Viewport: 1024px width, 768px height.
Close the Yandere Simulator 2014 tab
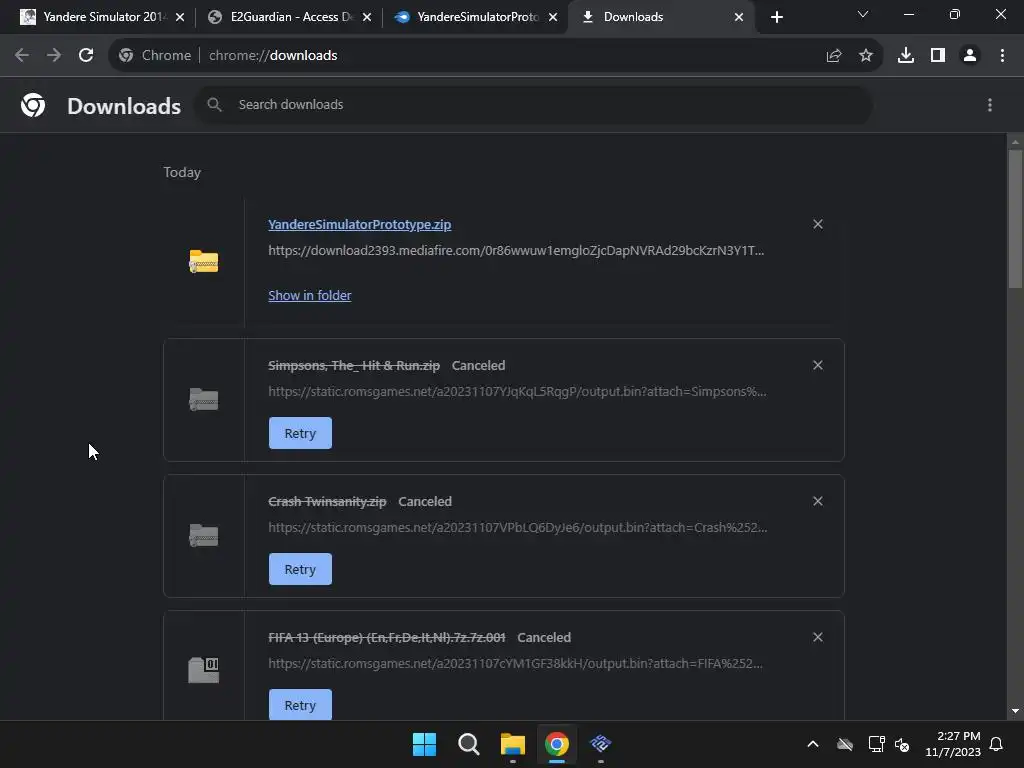pyautogui.click(x=180, y=17)
